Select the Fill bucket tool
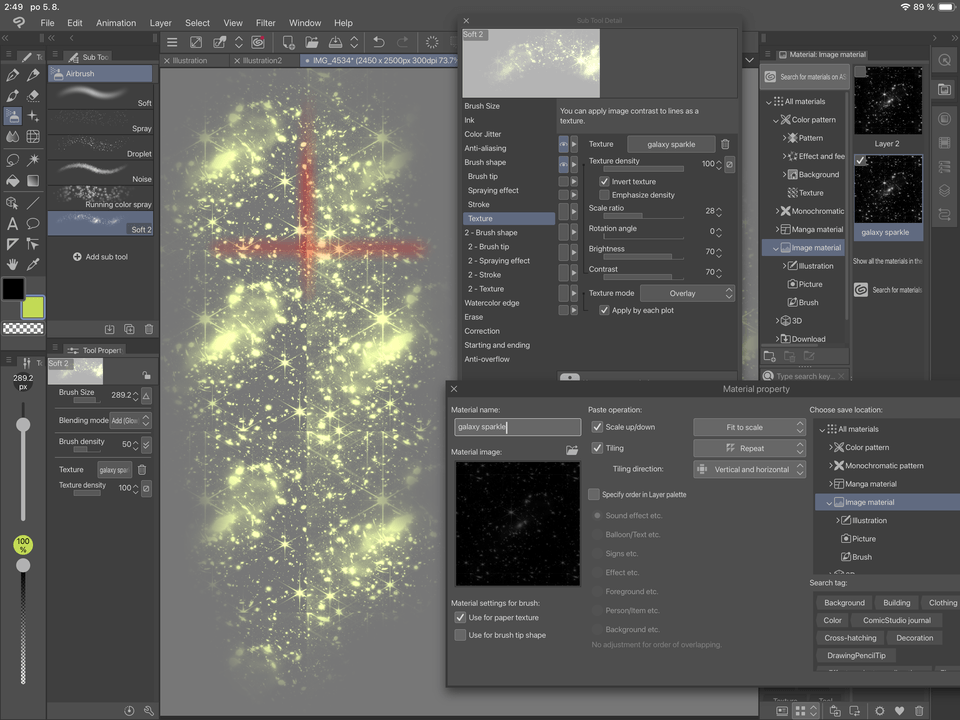 click(12, 181)
